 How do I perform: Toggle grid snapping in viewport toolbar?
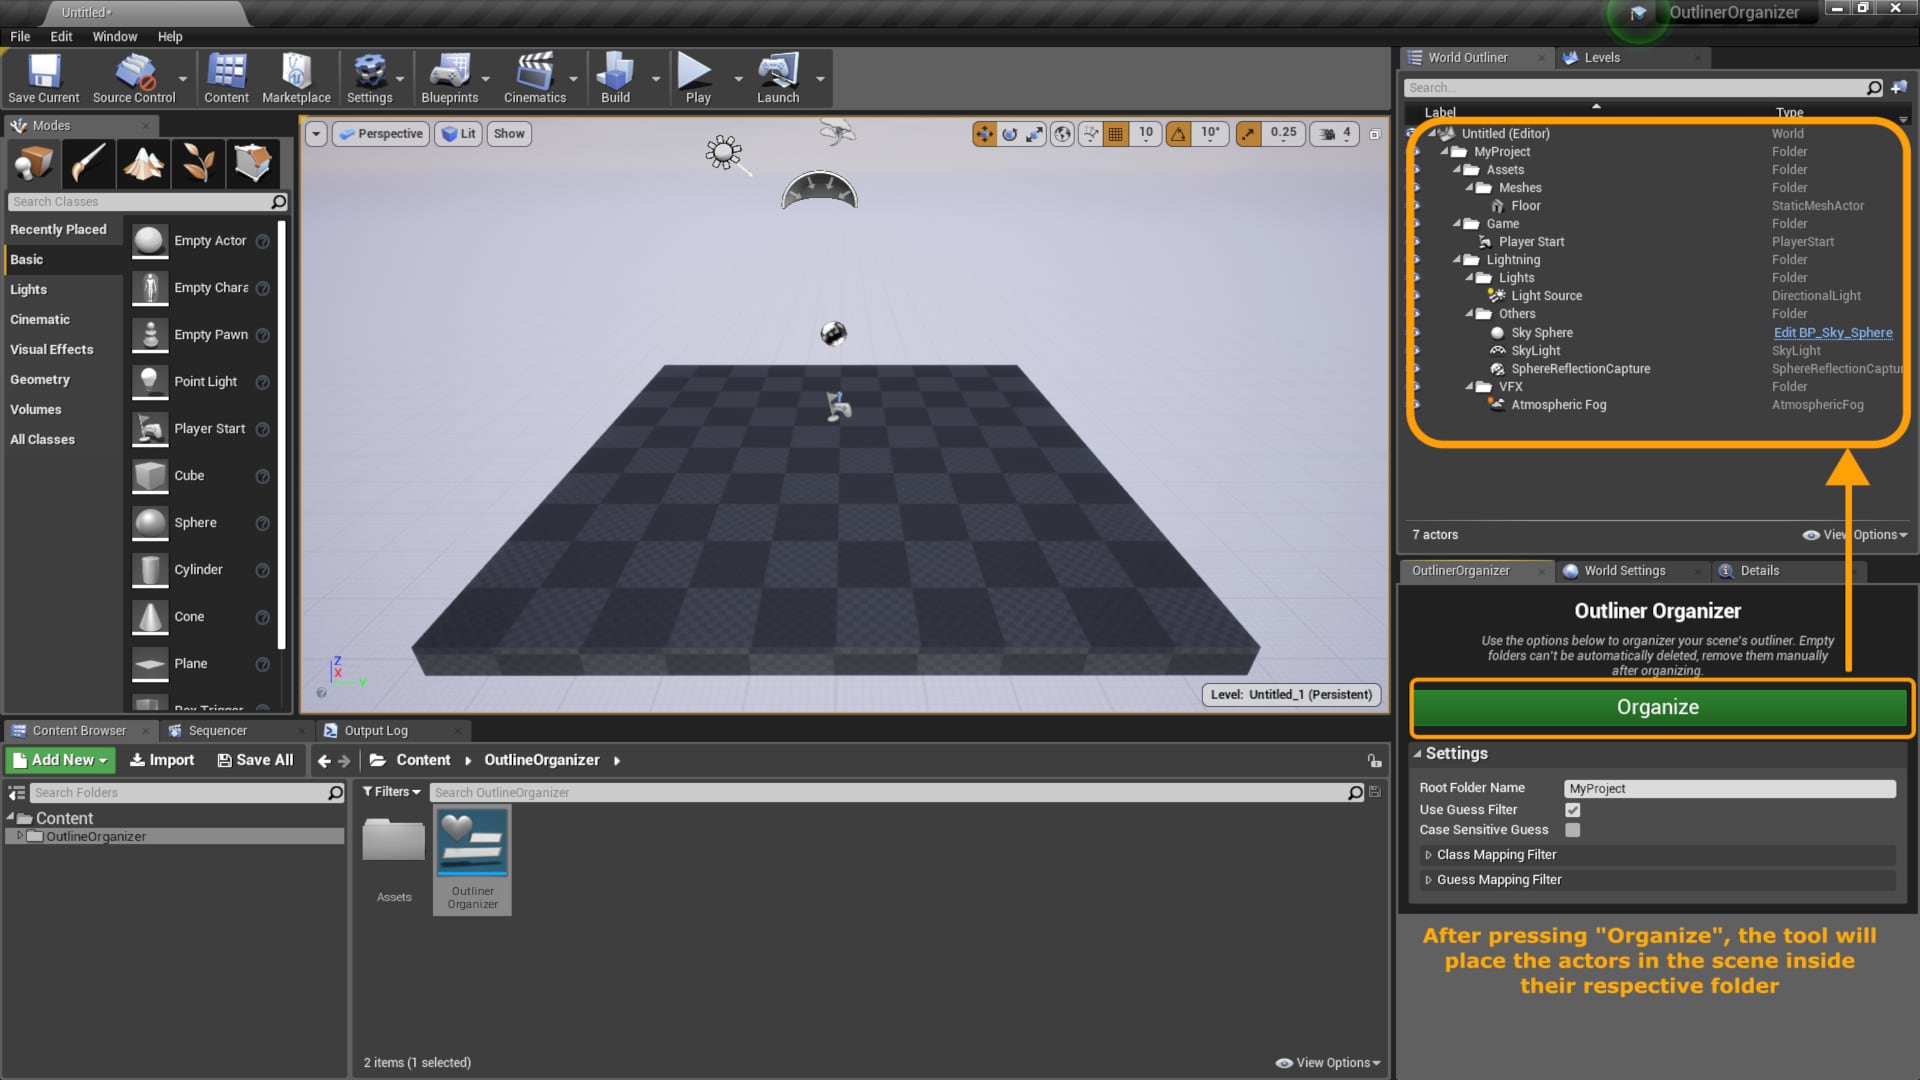coord(1116,133)
